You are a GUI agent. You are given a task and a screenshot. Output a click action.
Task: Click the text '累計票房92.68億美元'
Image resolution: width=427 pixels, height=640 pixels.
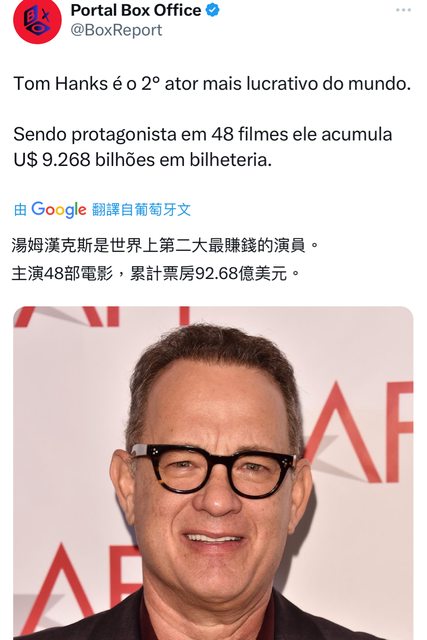pos(208,273)
